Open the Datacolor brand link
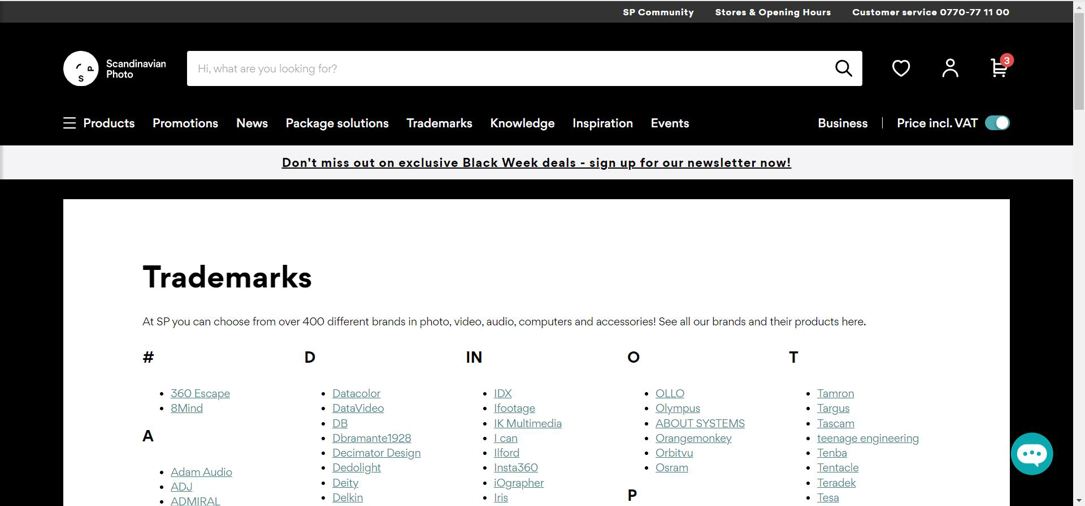 click(x=356, y=393)
